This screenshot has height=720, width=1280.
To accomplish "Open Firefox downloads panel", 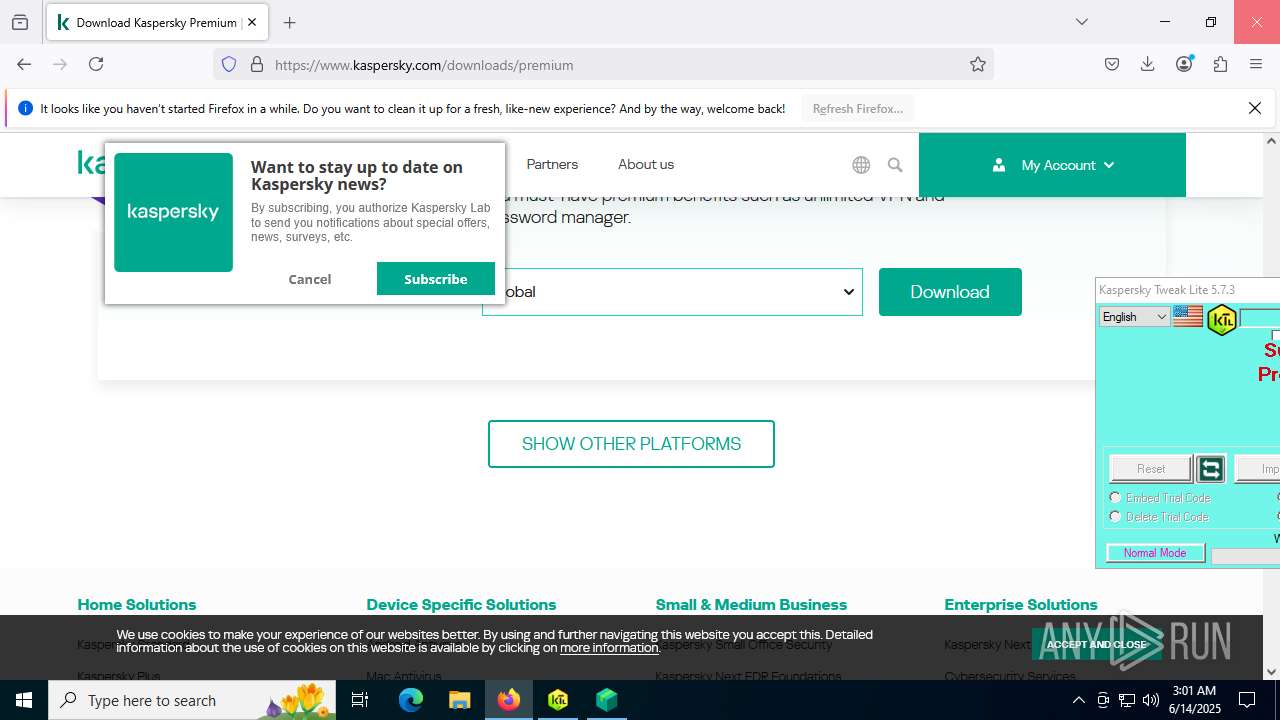I will [x=1148, y=64].
